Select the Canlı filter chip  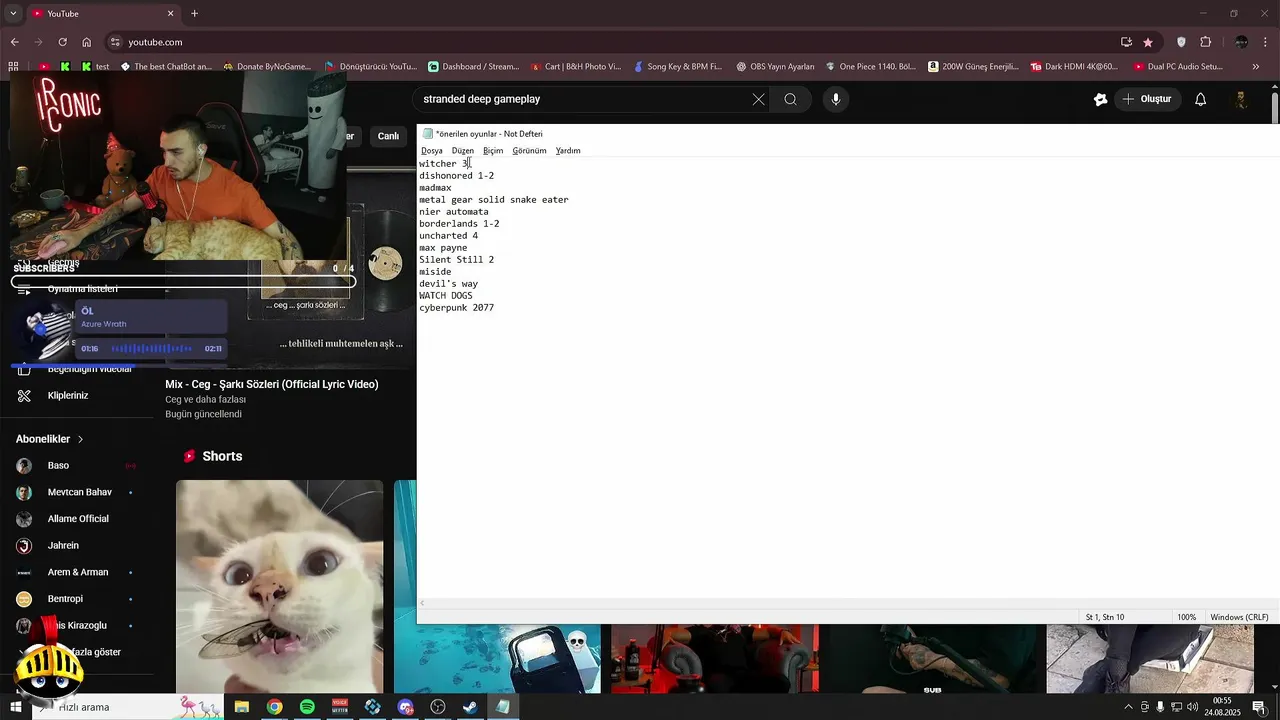tap(388, 136)
